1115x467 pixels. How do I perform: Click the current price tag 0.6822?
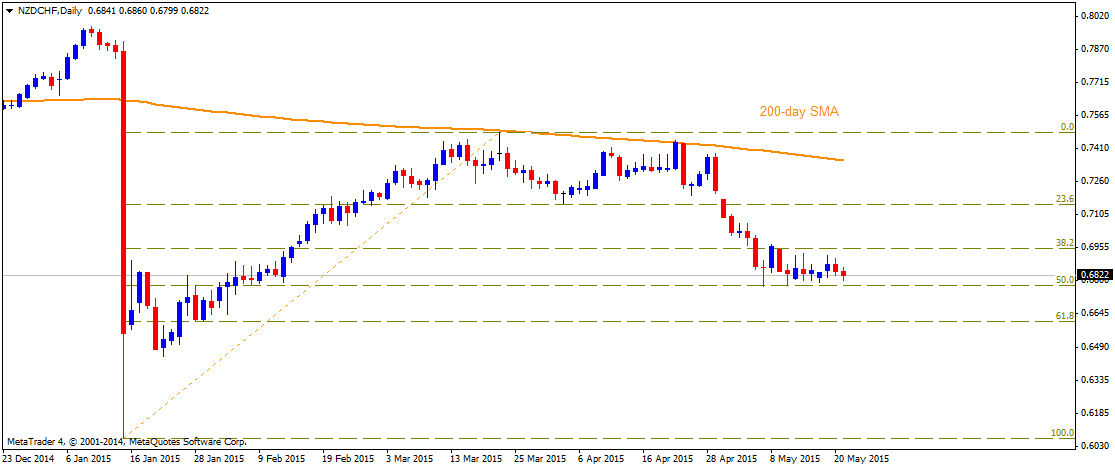[1096, 274]
